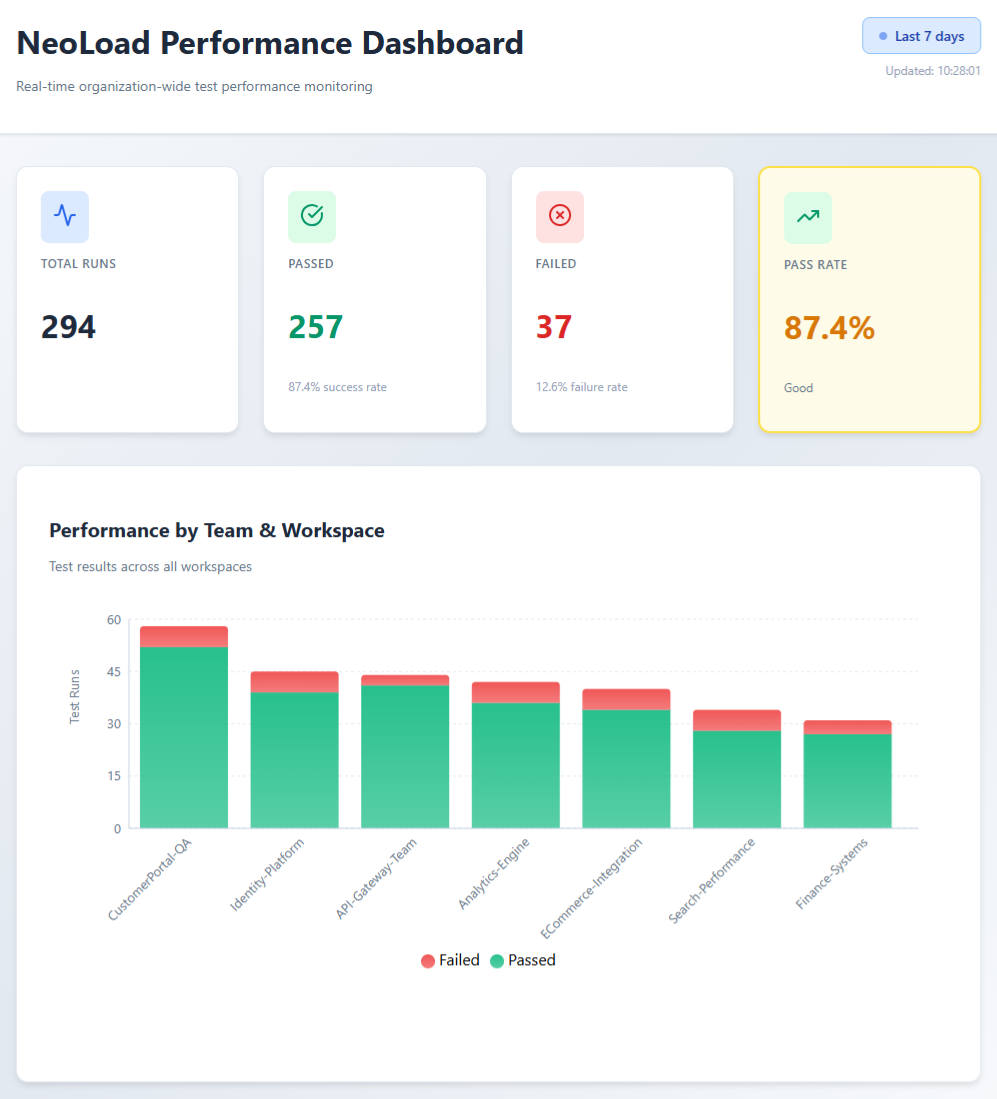This screenshot has height=1099, width=997.
Task: Click the Updated: 10:28:01 timestamp
Action: coord(932,71)
